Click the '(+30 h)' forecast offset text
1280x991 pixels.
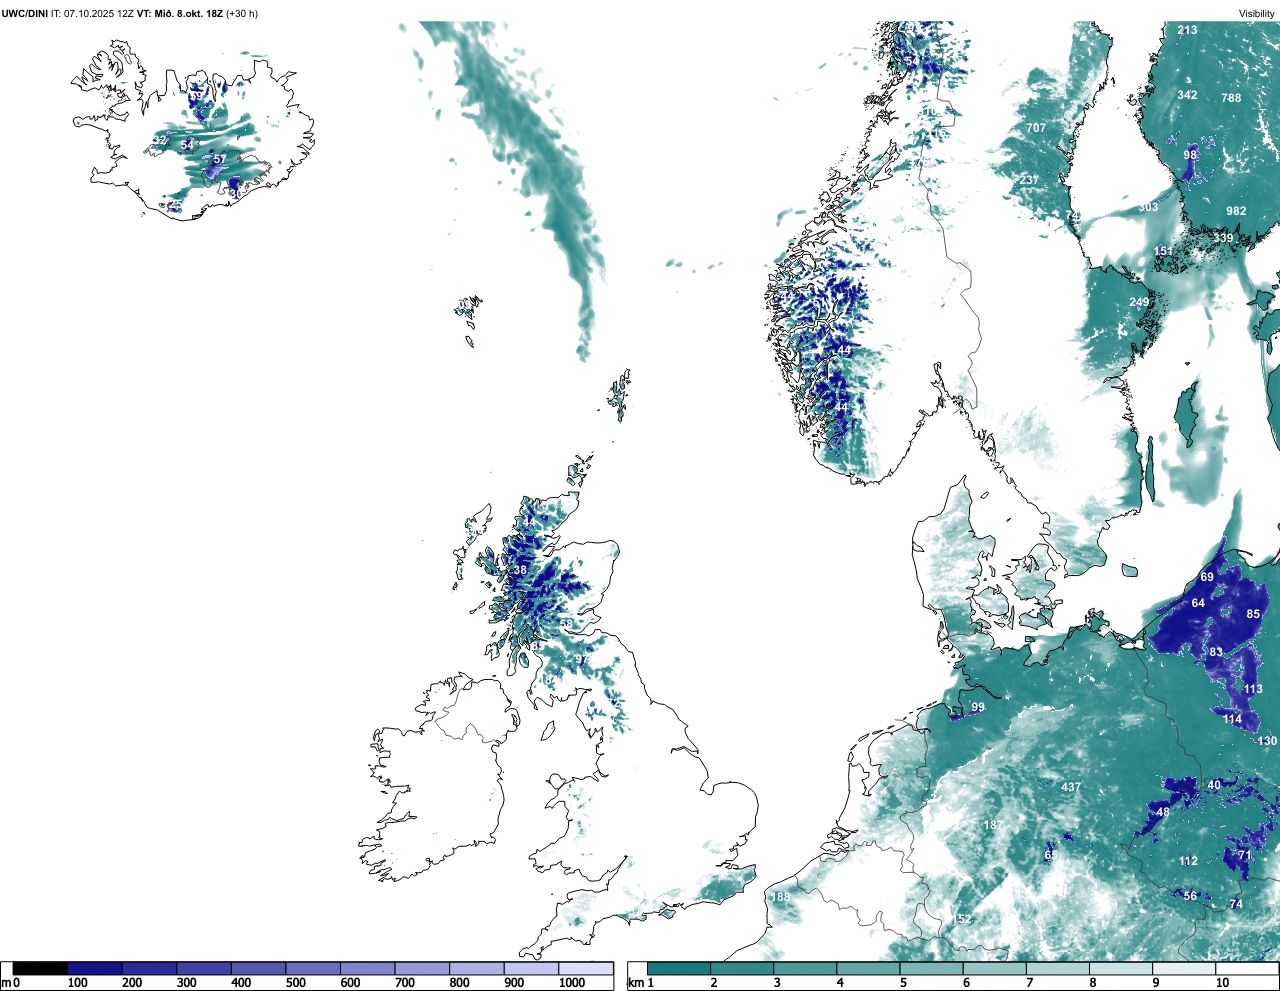pyautogui.click(x=242, y=14)
